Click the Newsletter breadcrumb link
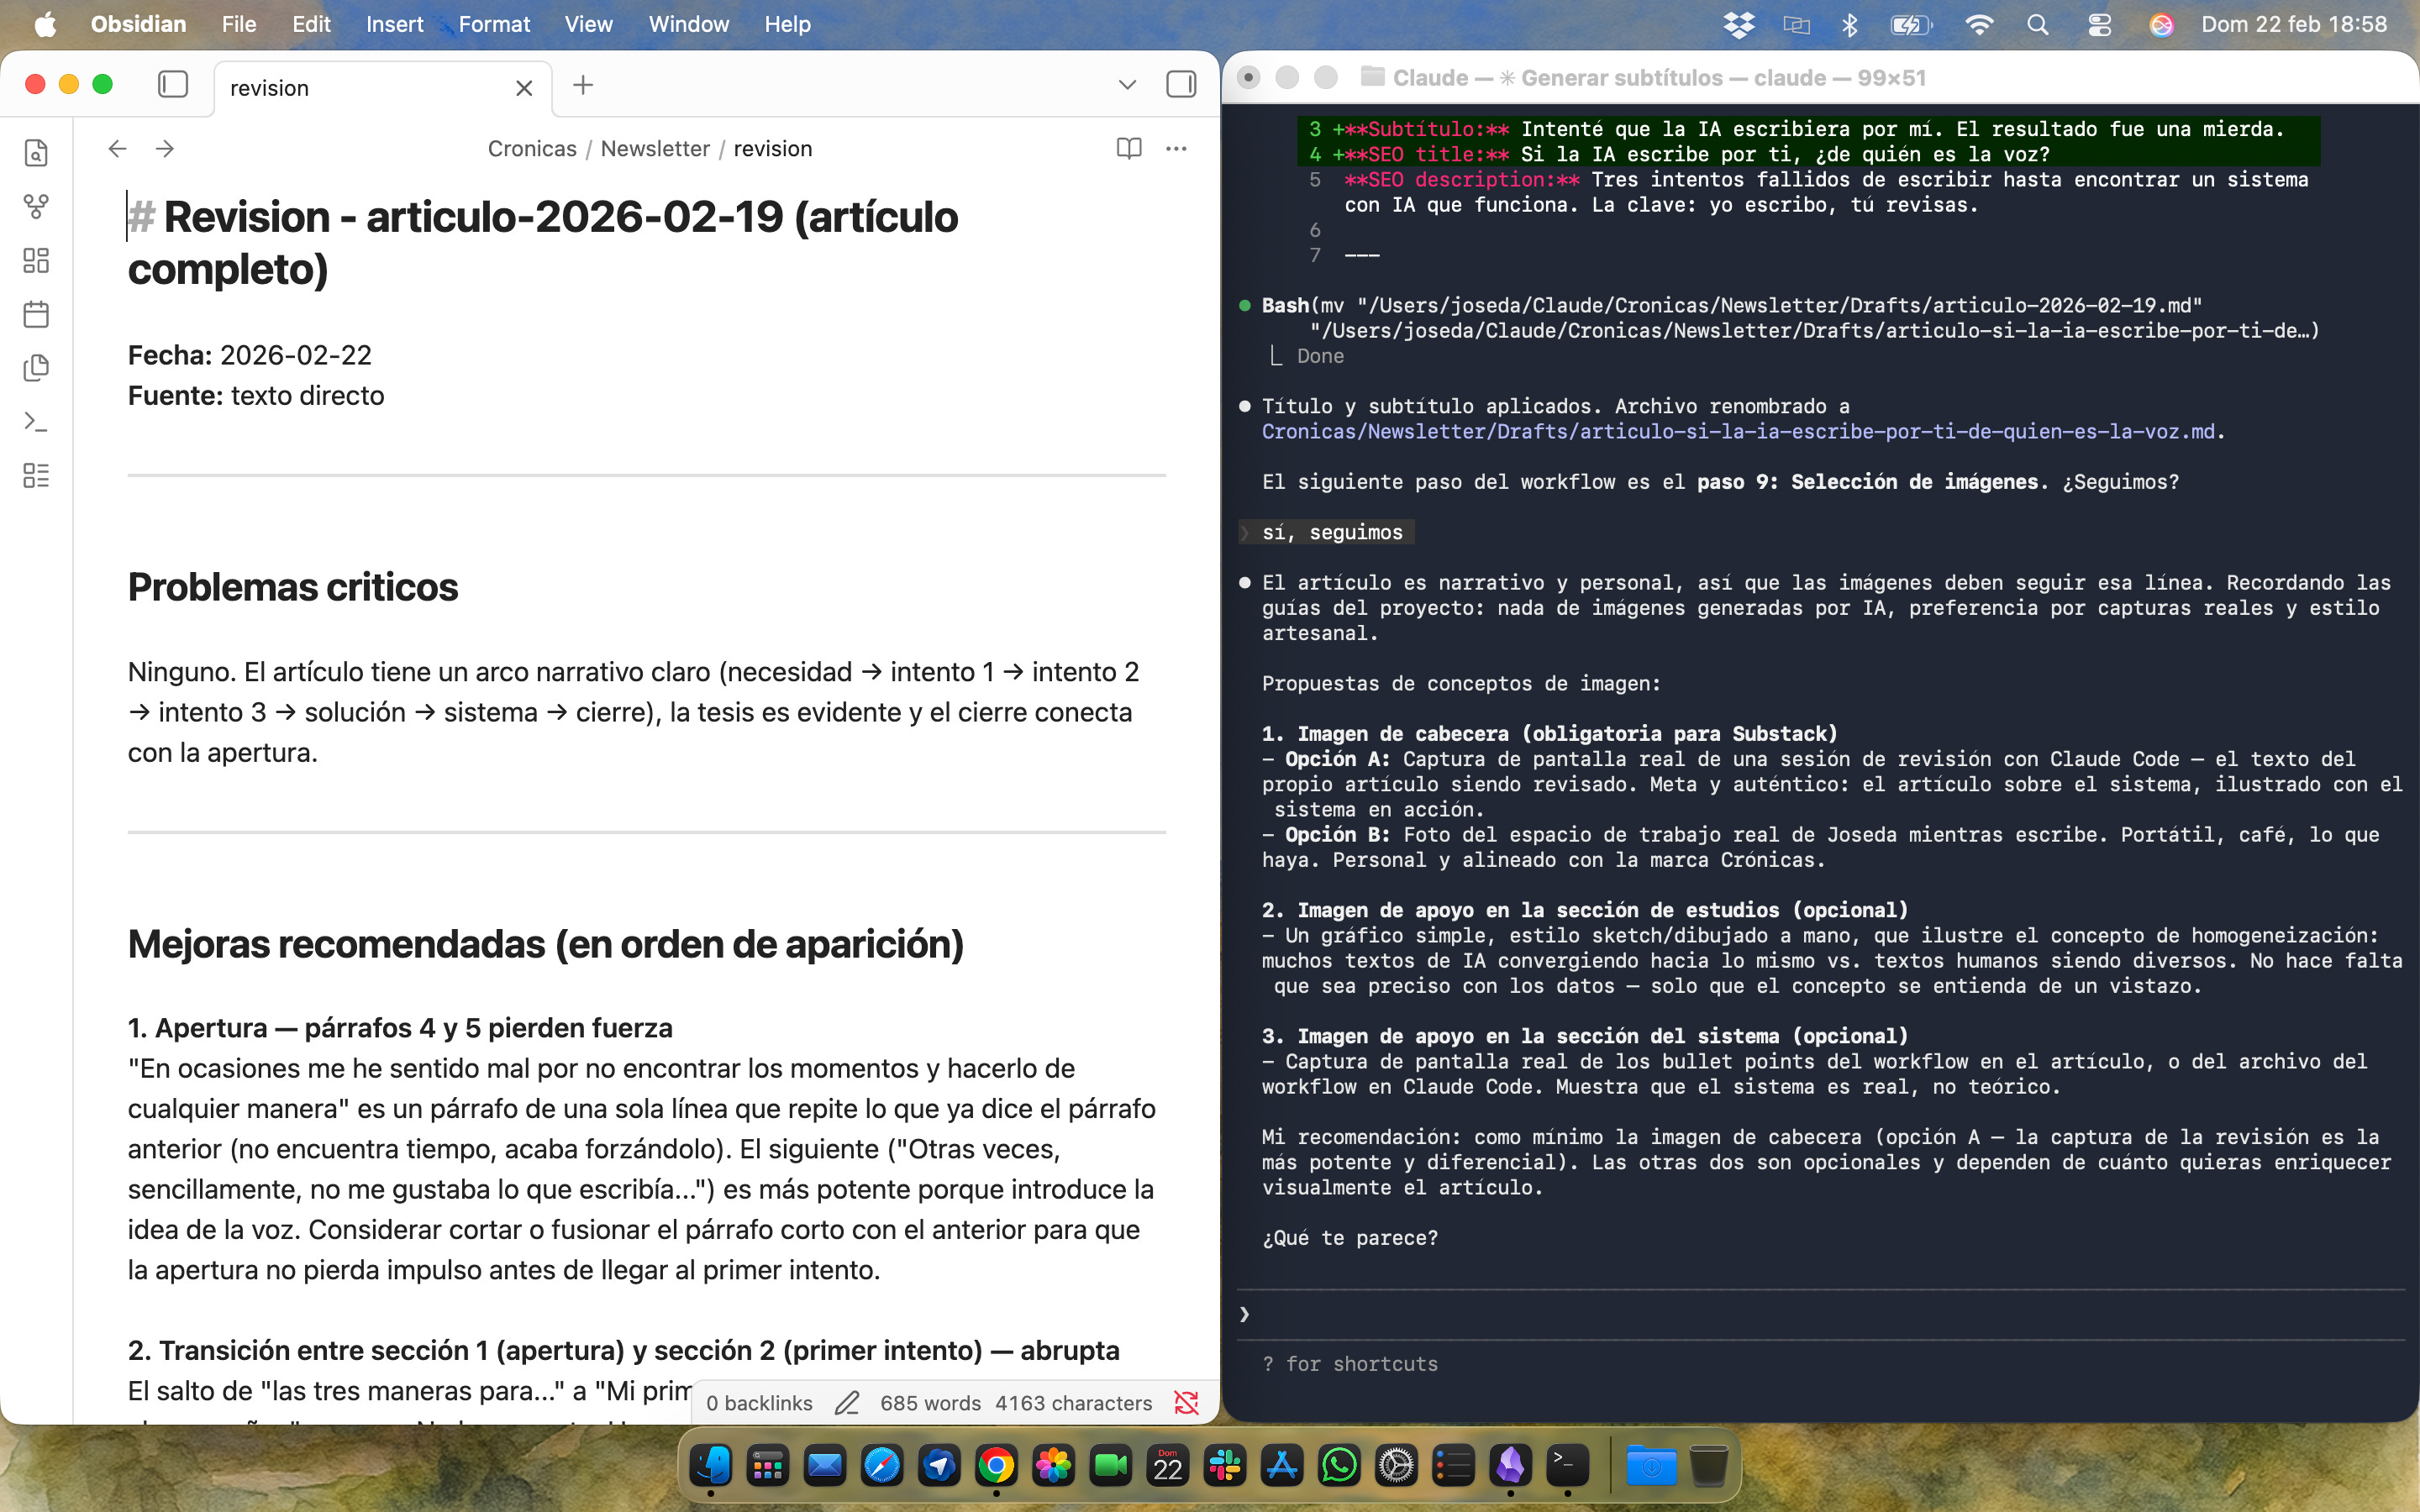 654,149
